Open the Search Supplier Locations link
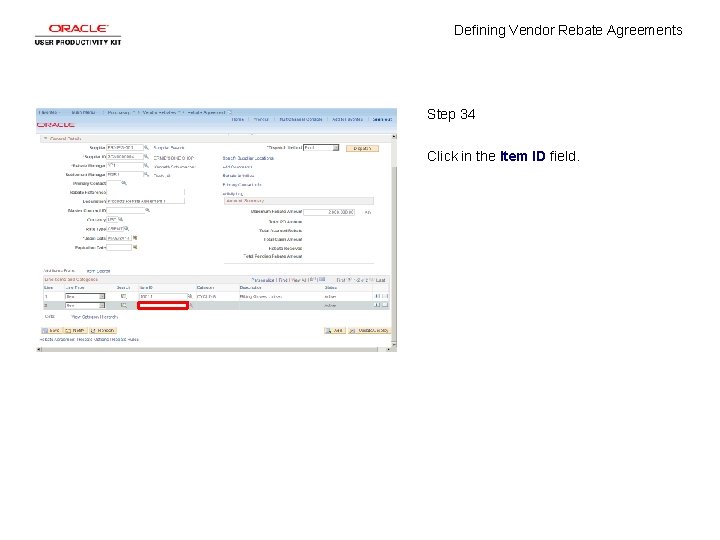 tap(248, 158)
